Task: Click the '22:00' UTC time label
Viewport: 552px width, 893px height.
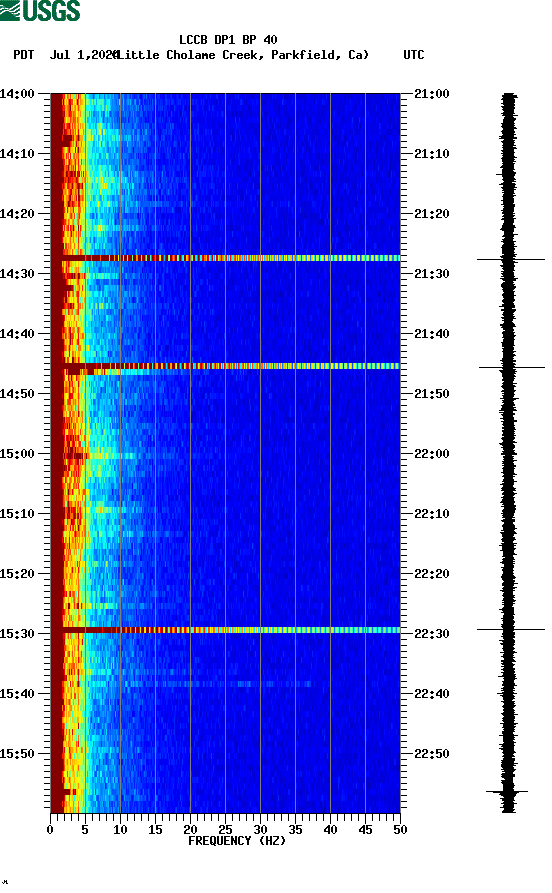Action: tap(432, 454)
